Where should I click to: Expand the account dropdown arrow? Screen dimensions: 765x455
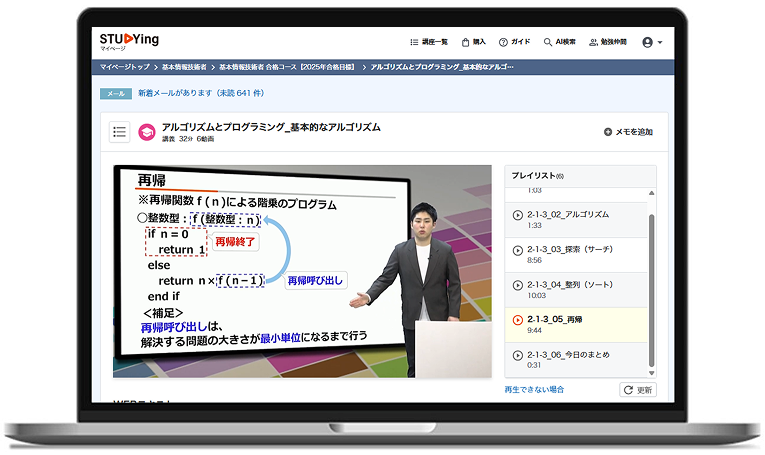[x=660, y=42]
